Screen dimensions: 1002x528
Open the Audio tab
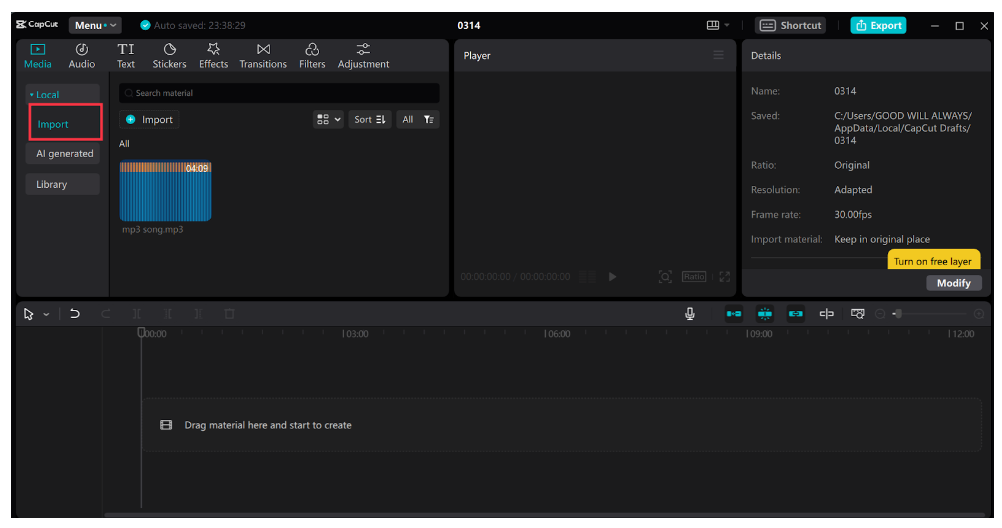coord(82,56)
